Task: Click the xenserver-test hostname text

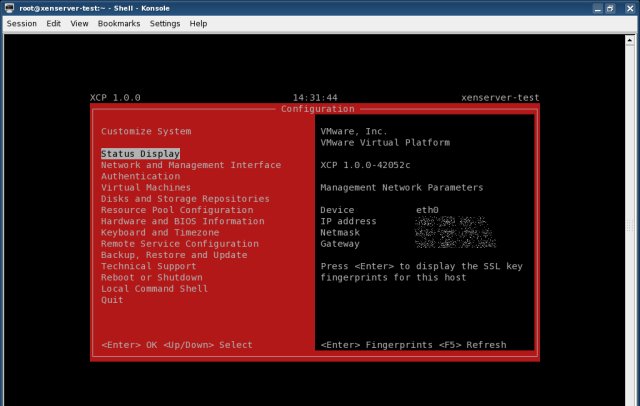Action: tap(500, 98)
